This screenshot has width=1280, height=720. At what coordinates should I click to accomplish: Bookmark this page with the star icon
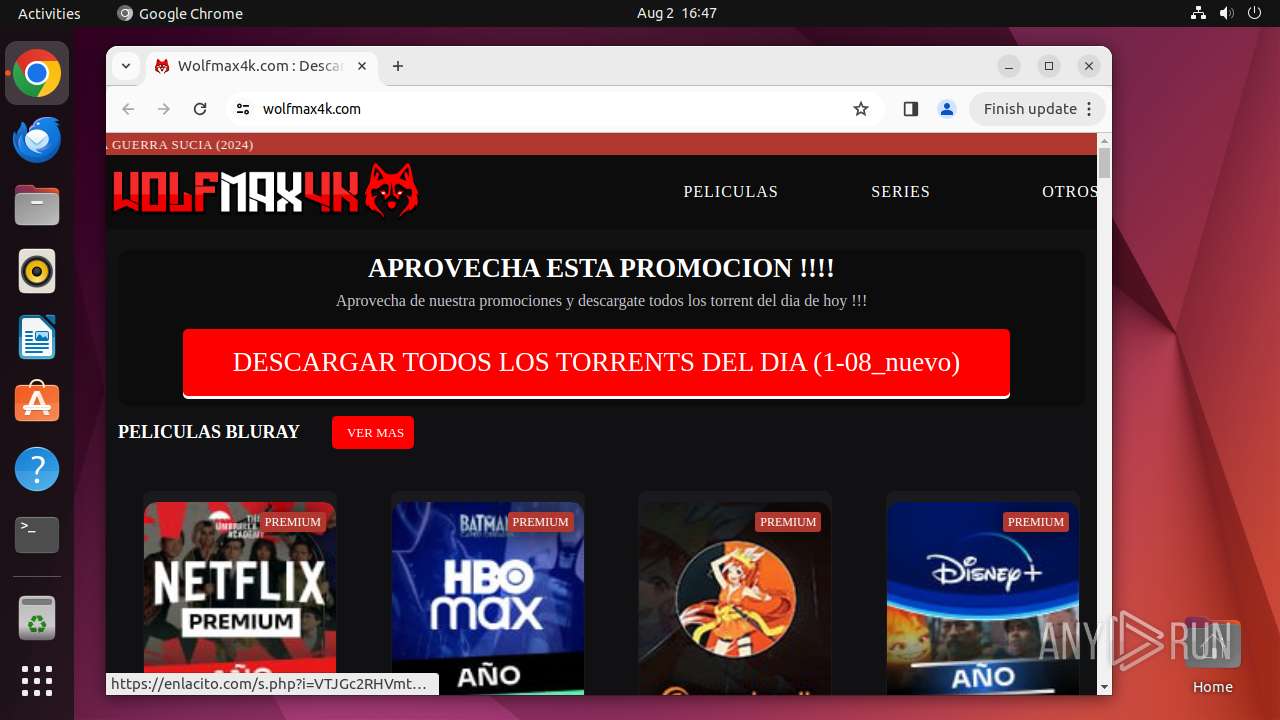[x=861, y=109]
